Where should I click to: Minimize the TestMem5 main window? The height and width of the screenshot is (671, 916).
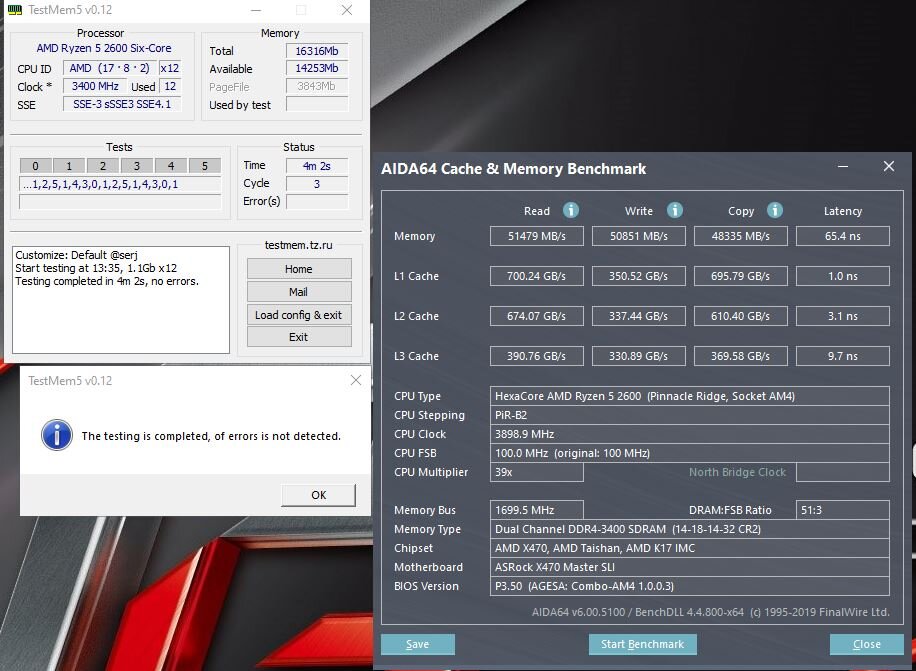256,10
